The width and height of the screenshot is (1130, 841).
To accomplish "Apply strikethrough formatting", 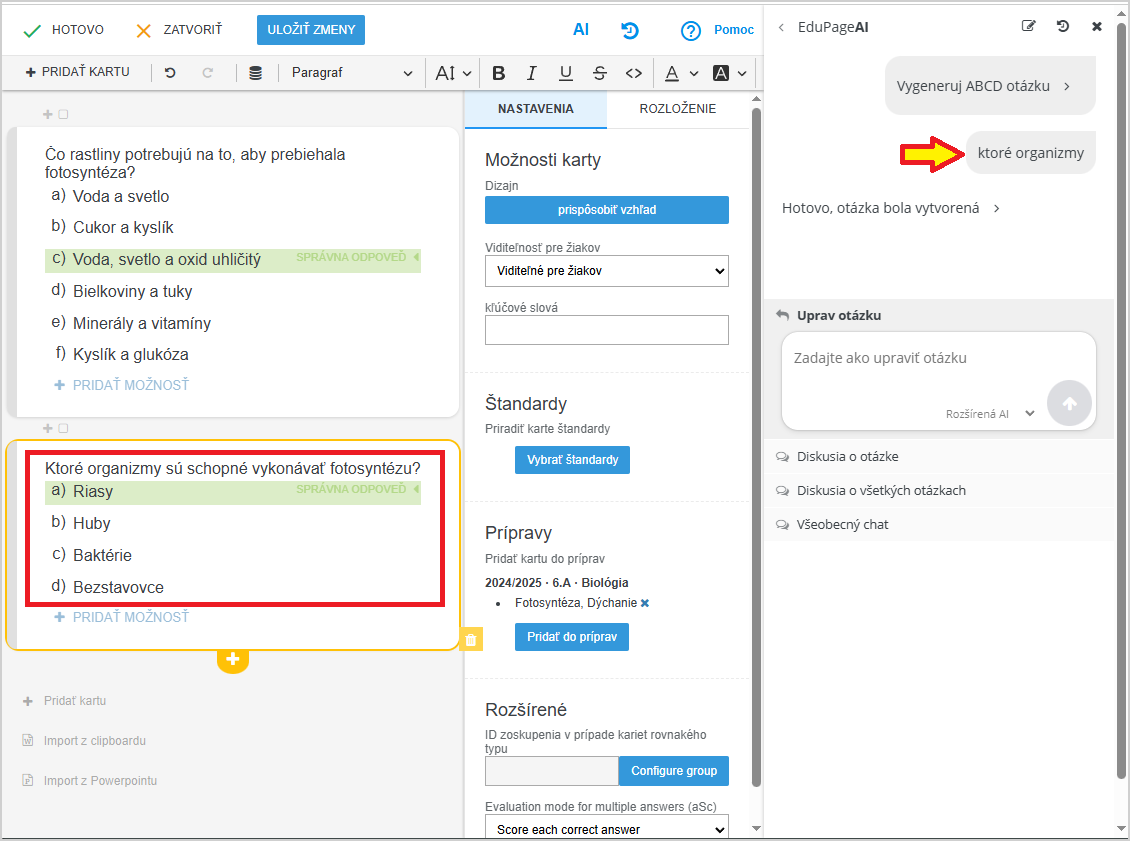I will click(599, 73).
